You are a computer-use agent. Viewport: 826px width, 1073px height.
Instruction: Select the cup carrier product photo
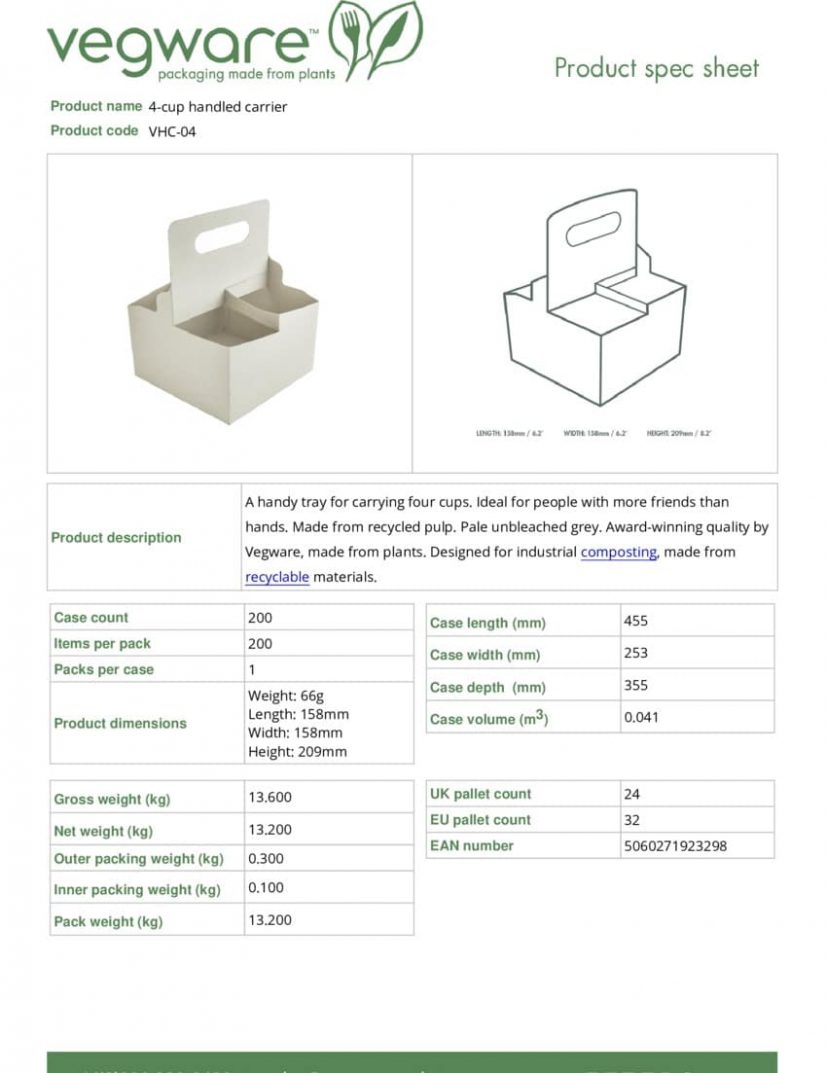[224, 312]
